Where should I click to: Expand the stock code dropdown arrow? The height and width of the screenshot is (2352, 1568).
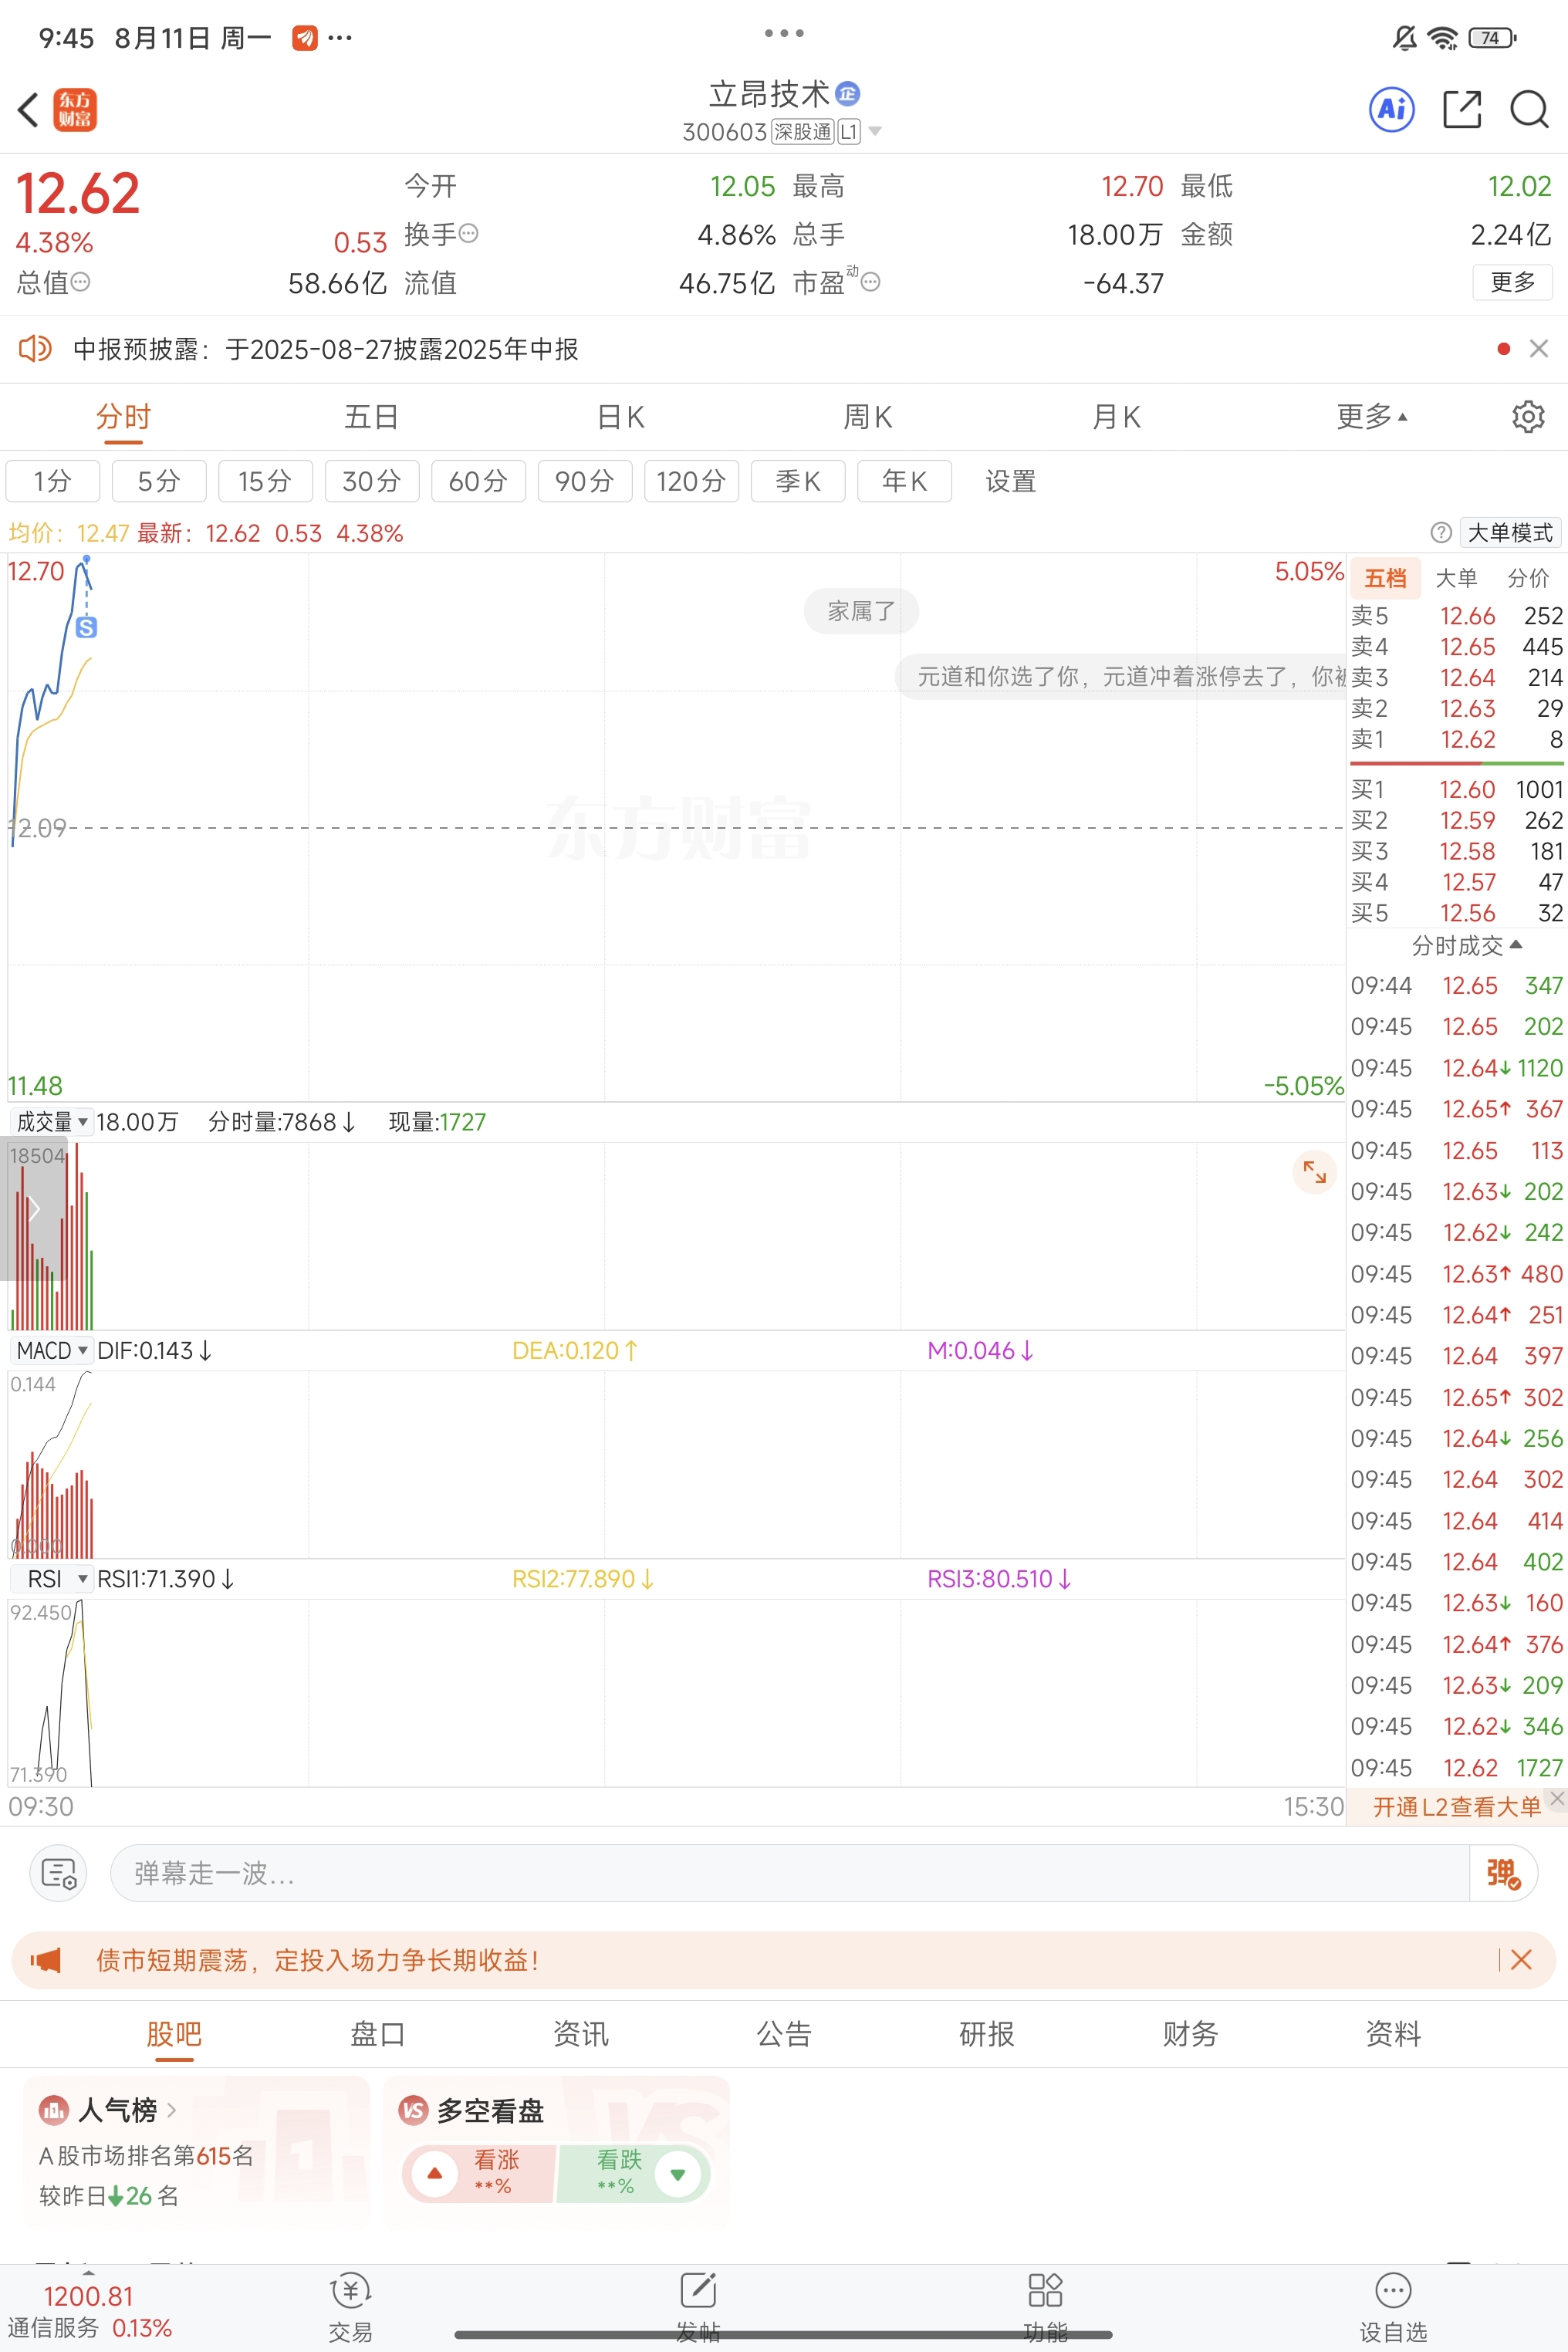875,131
